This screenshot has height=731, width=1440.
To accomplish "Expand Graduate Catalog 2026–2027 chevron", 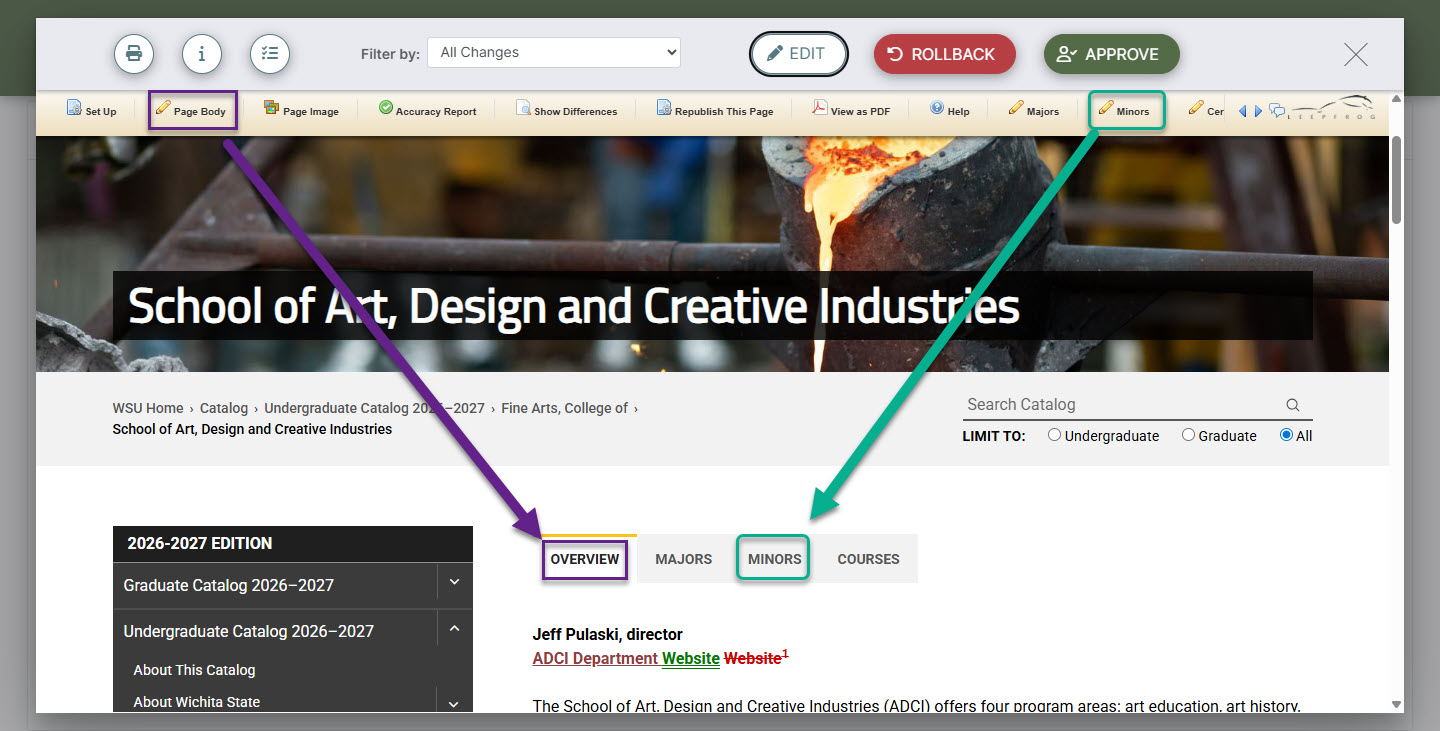I will (454, 582).
